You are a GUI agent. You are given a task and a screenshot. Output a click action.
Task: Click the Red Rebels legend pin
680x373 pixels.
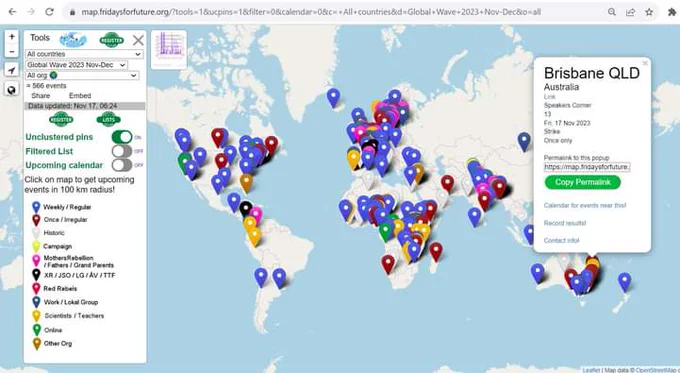36,288
